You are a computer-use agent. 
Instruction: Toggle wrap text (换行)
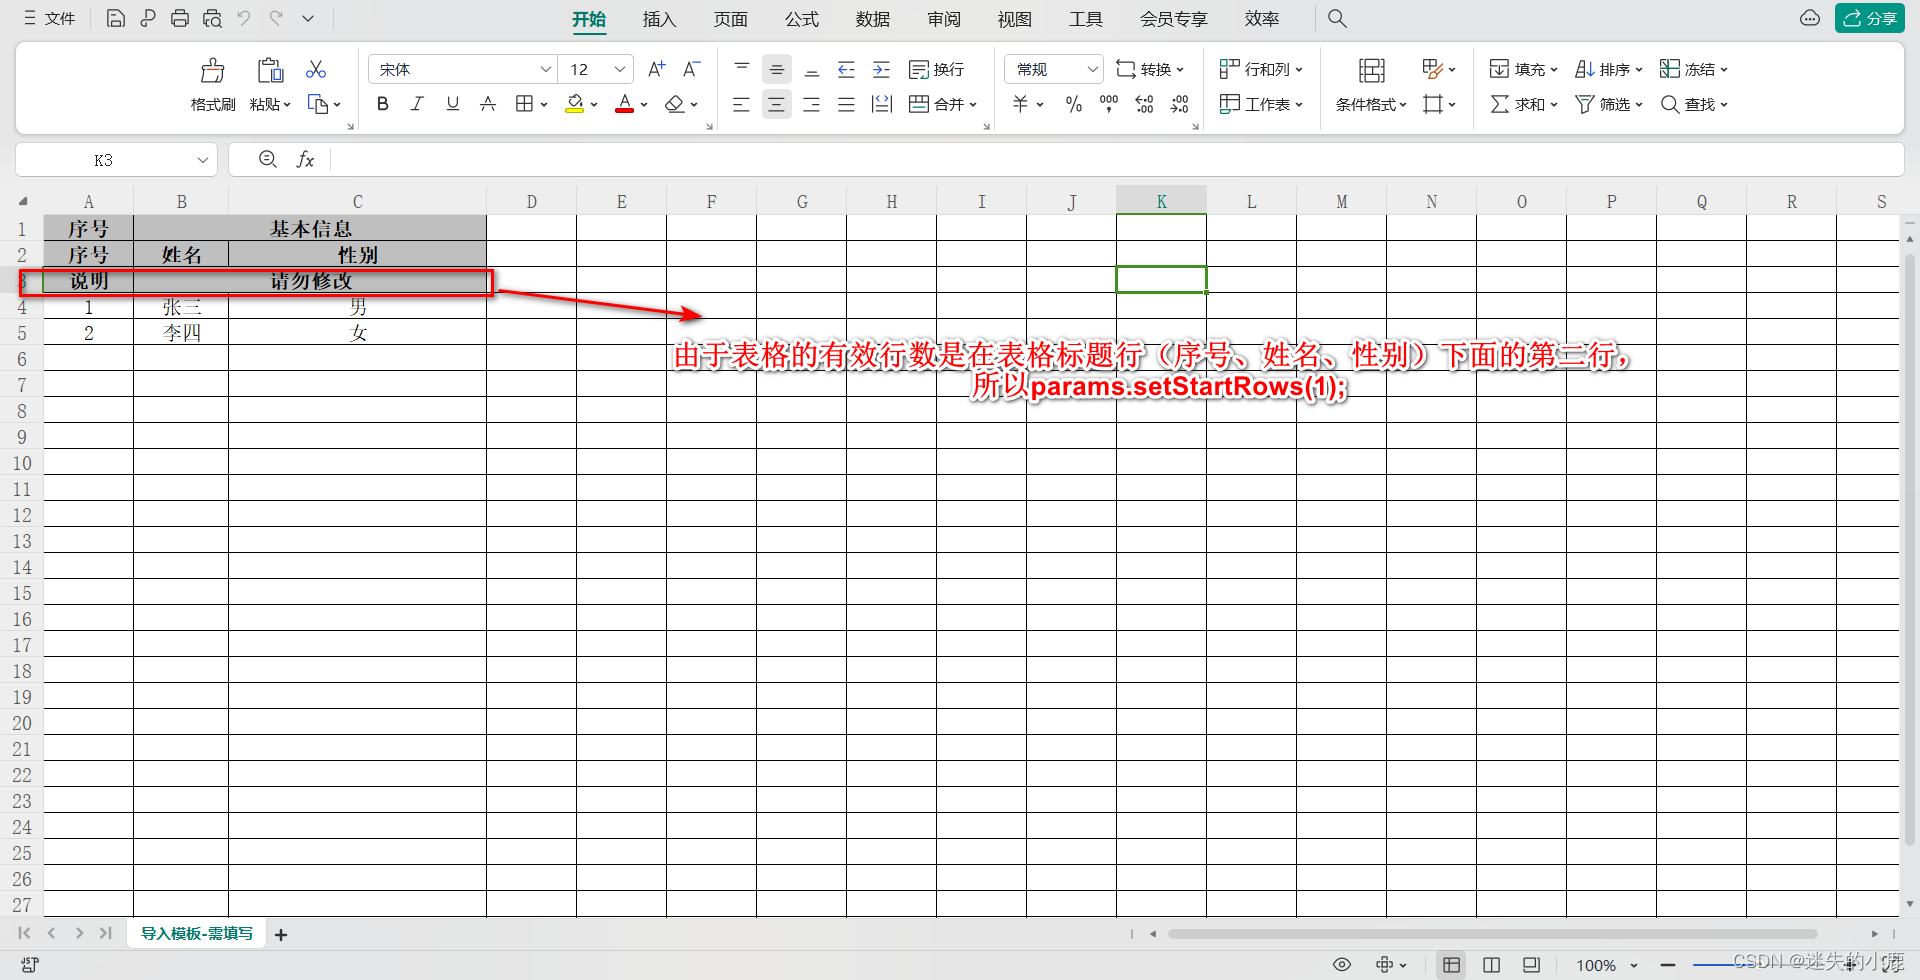point(936,69)
